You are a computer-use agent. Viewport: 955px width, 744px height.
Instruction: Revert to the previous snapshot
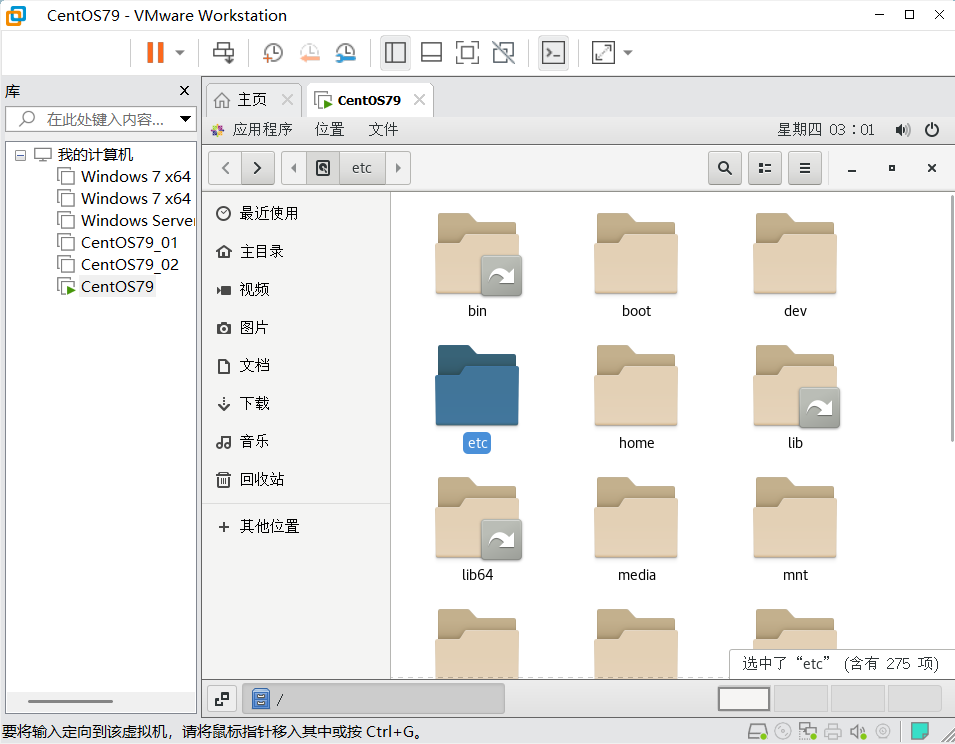(x=309, y=52)
